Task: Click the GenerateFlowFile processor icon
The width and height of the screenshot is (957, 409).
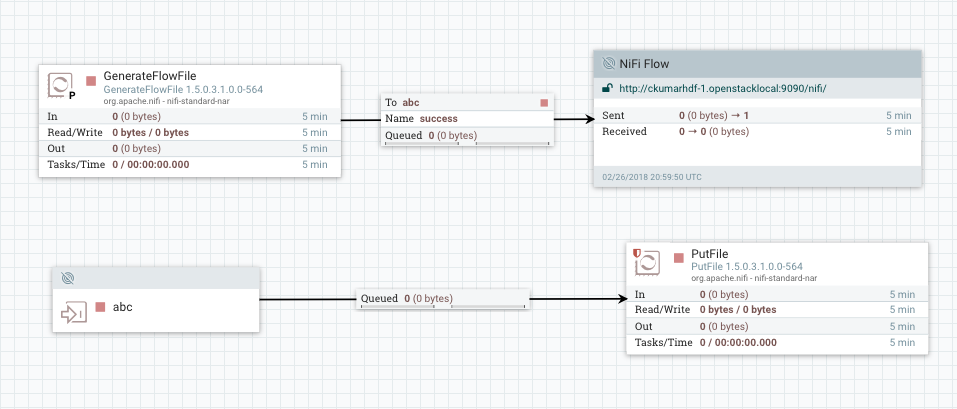Action: click(x=60, y=85)
